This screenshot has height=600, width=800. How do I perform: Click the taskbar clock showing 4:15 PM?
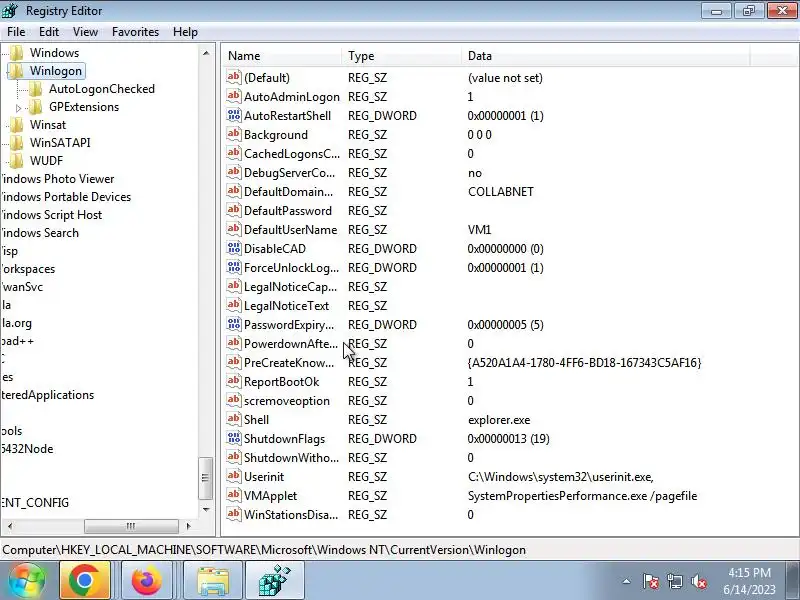click(749, 581)
